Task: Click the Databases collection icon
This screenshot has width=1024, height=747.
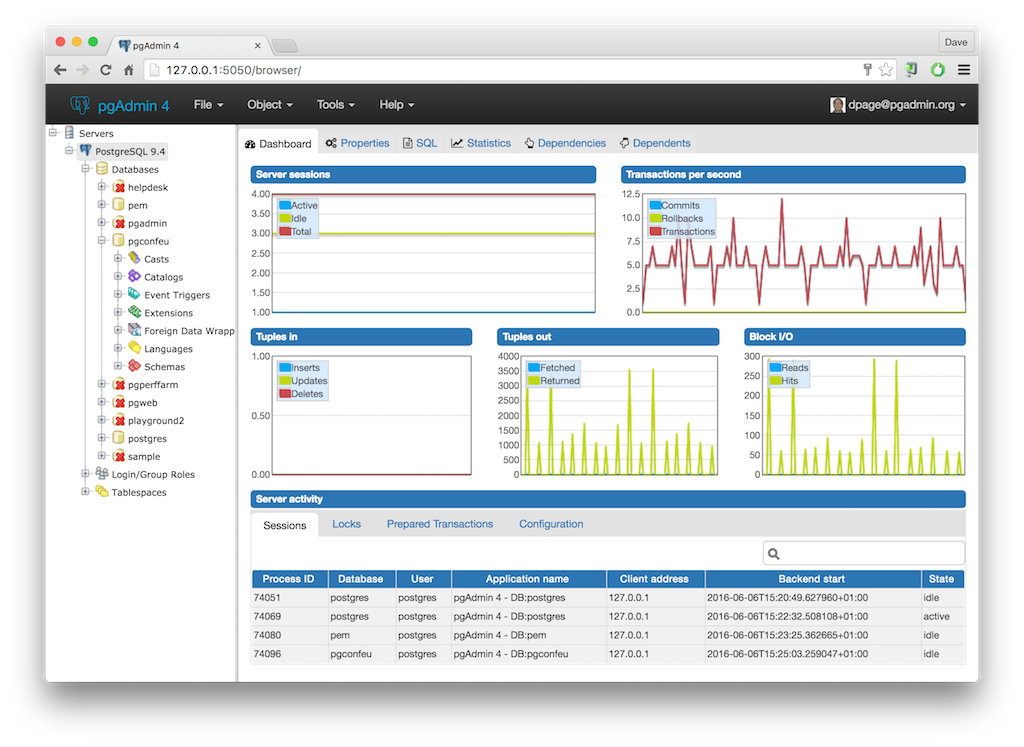Action: pos(102,168)
